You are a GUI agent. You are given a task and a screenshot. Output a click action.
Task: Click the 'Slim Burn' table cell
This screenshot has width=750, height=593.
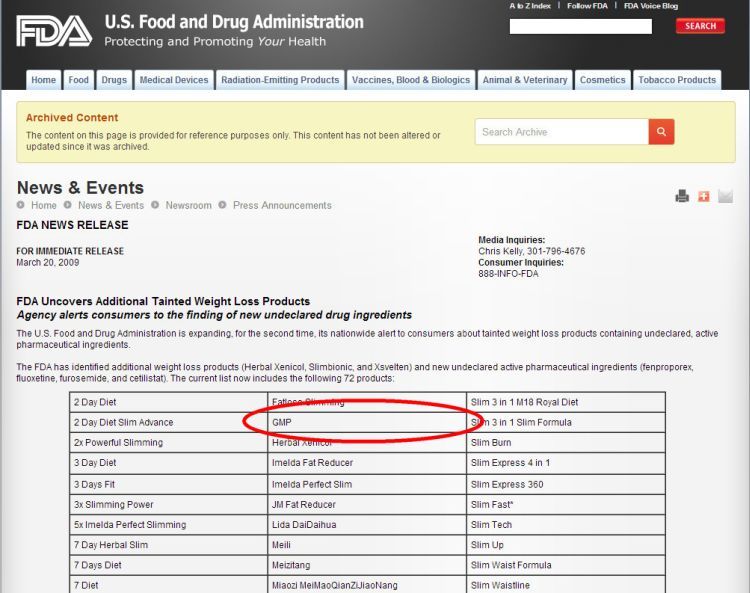pos(566,442)
